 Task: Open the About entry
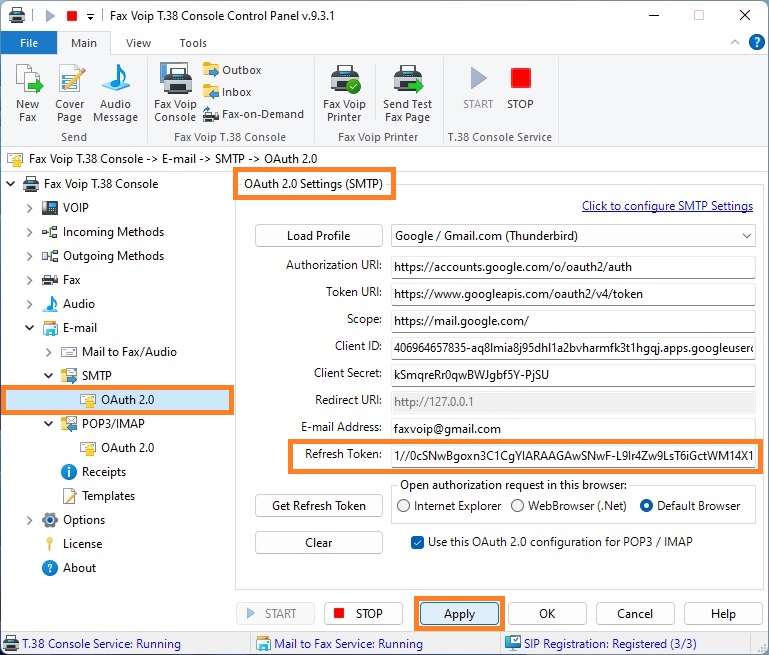pyautogui.click(x=69, y=568)
